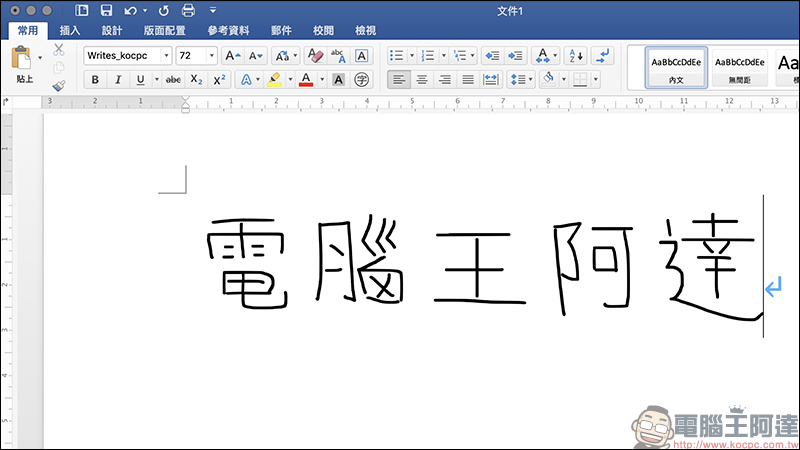This screenshot has width=800, height=450.
Task: Click the Print icon in title bar
Action: (188, 10)
